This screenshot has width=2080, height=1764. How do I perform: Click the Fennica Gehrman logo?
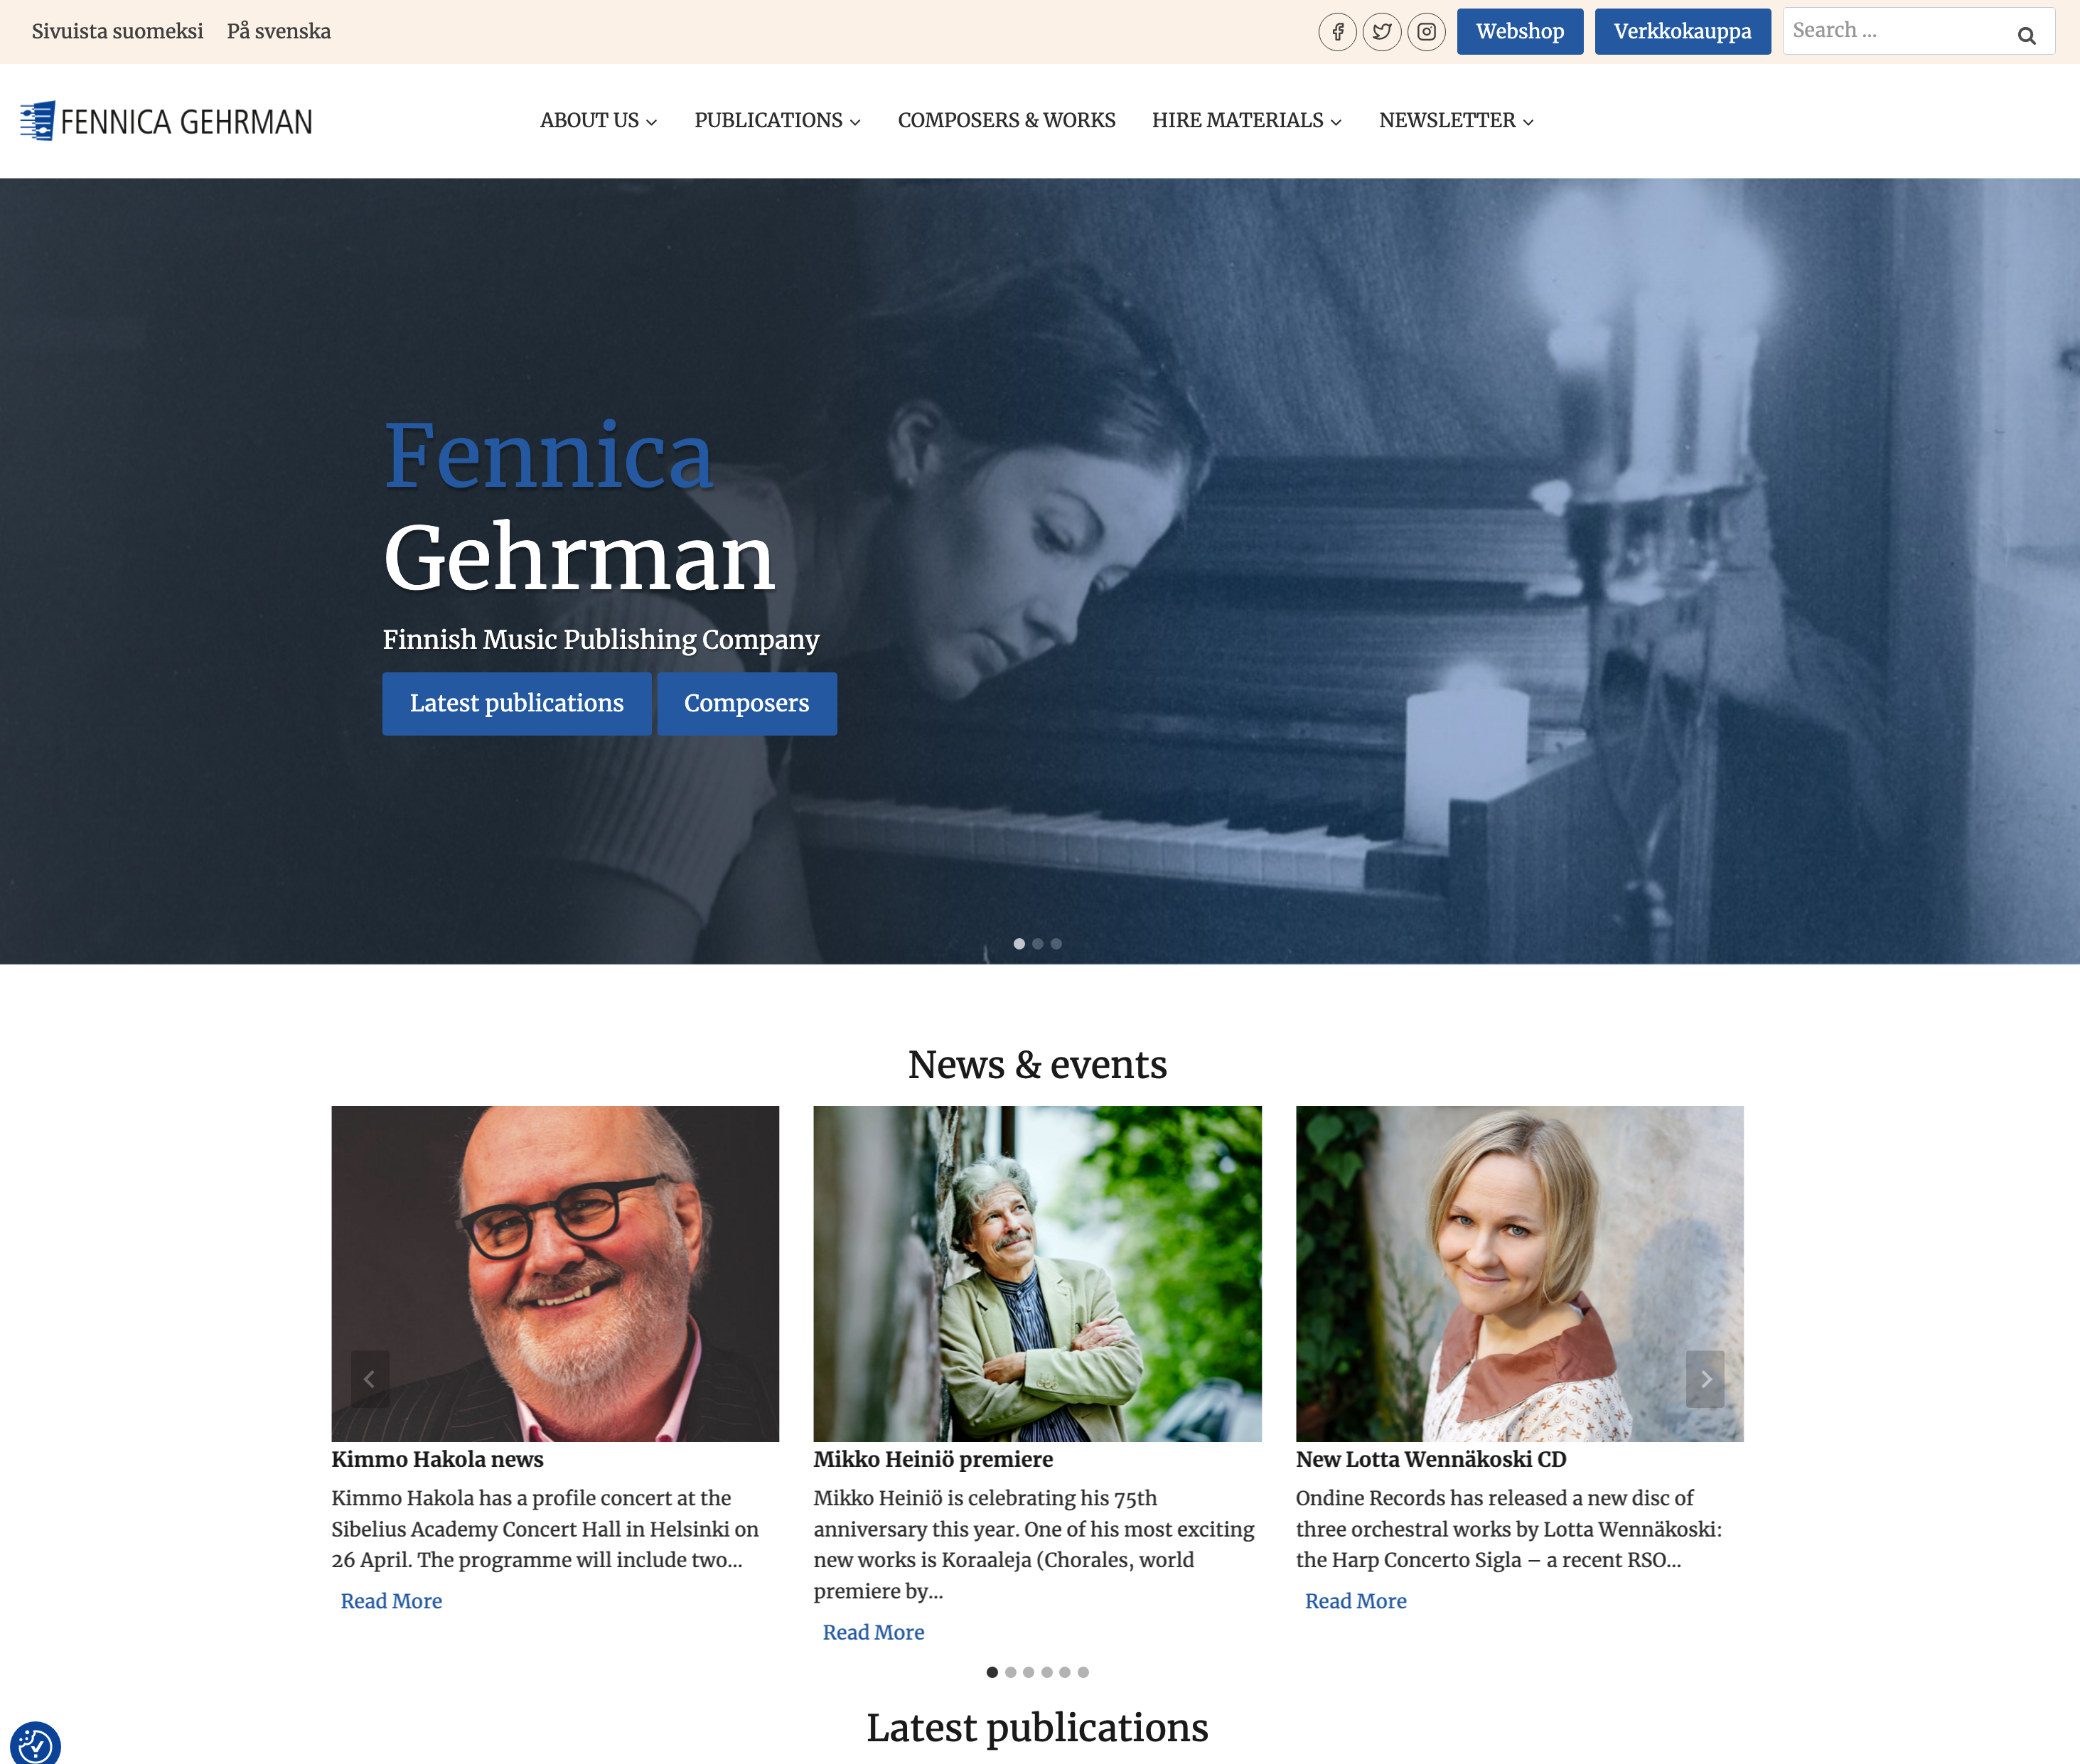click(166, 121)
